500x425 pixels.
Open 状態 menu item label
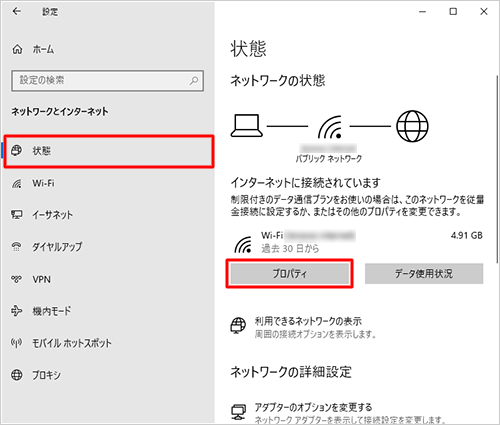tap(42, 151)
